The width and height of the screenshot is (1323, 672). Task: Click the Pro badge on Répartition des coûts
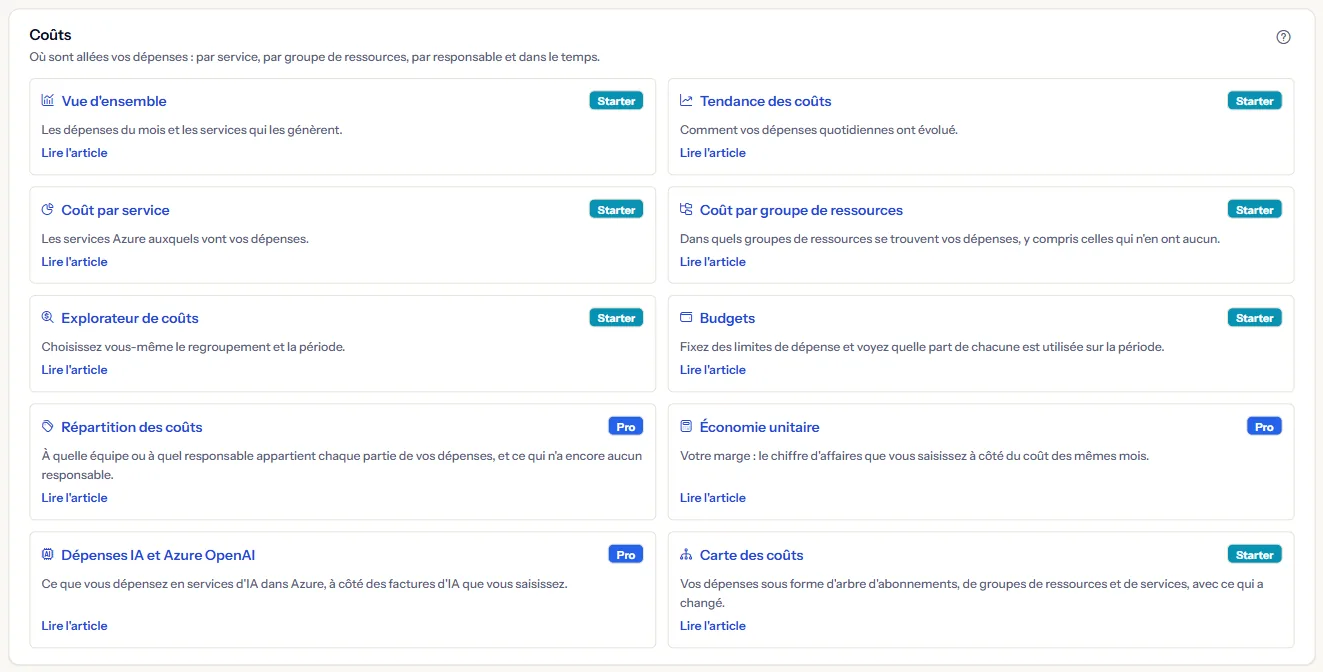coord(626,427)
